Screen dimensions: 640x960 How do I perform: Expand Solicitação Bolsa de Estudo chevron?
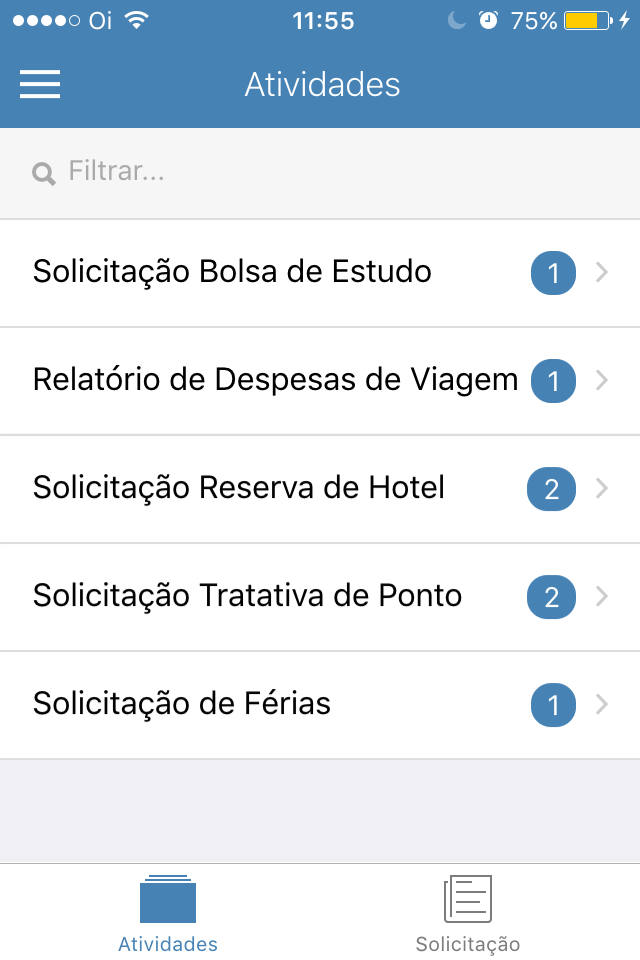click(x=602, y=272)
